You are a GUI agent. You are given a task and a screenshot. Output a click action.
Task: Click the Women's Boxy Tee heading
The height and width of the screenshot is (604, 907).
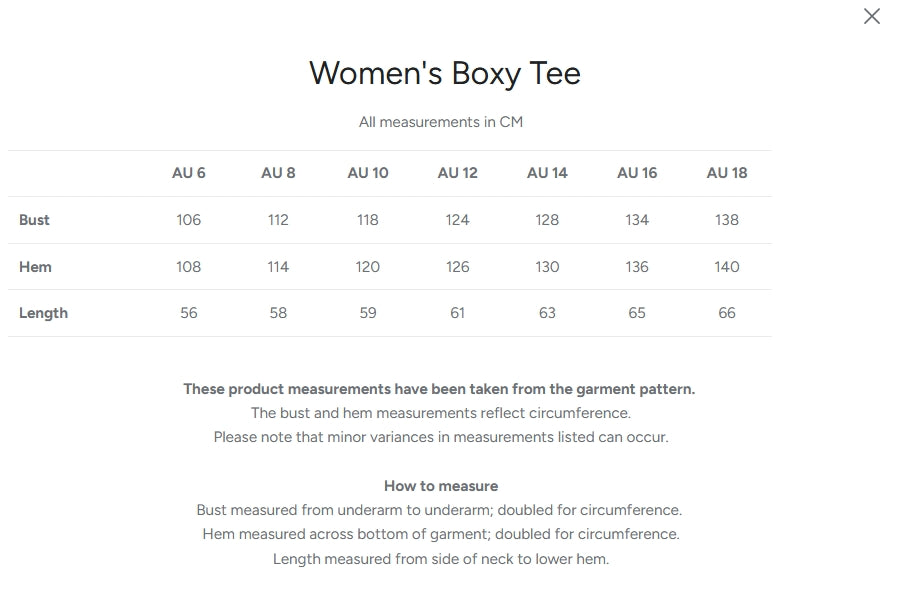click(445, 73)
